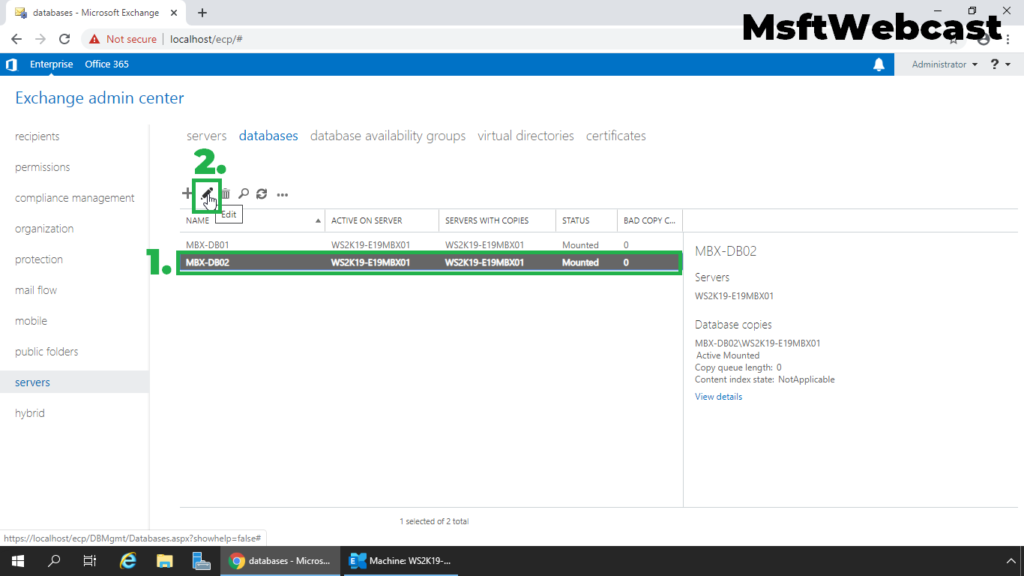Launch Internet Explorer from taskbar
This screenshot has height=576, width=1024.
pyautogui.click(x=127, y=561)
